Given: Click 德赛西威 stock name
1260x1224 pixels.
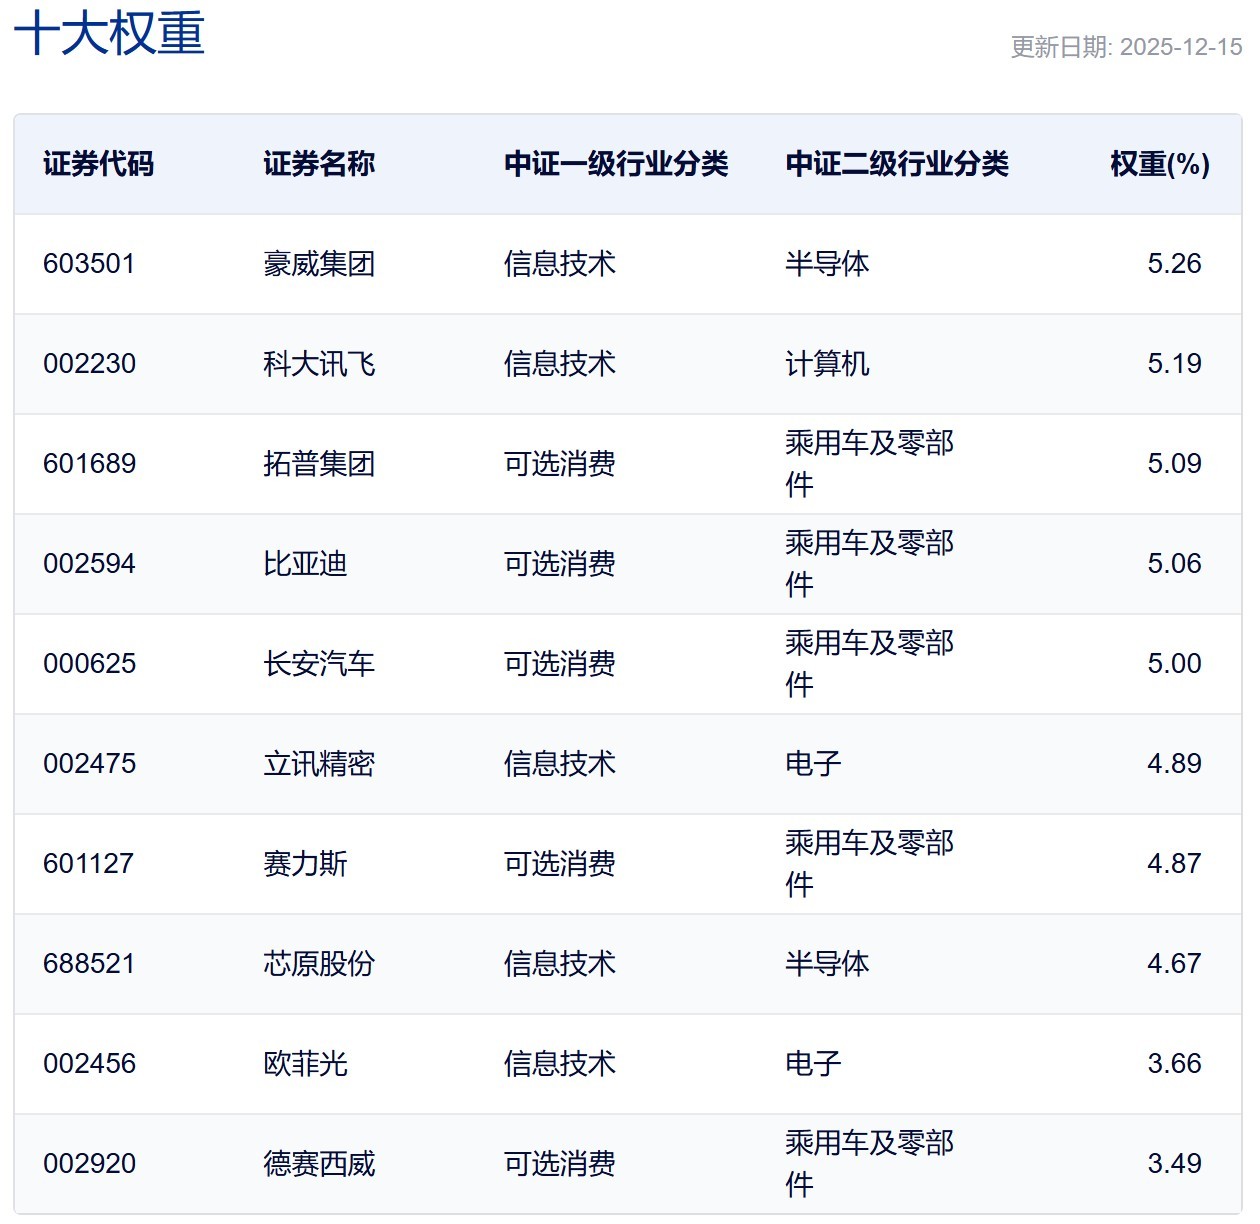Looking at the screenshot, I should tap(319, 1164).
